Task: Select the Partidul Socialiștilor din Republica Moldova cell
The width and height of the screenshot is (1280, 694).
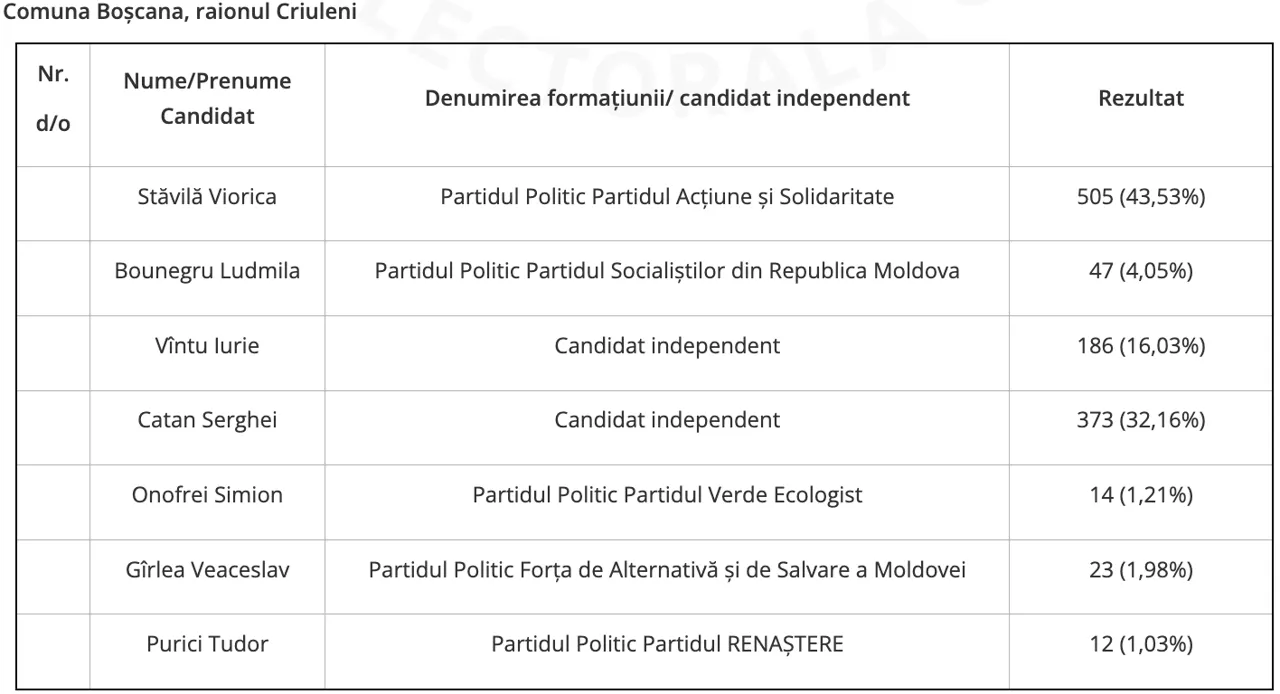Action: [x=667, y=271]
